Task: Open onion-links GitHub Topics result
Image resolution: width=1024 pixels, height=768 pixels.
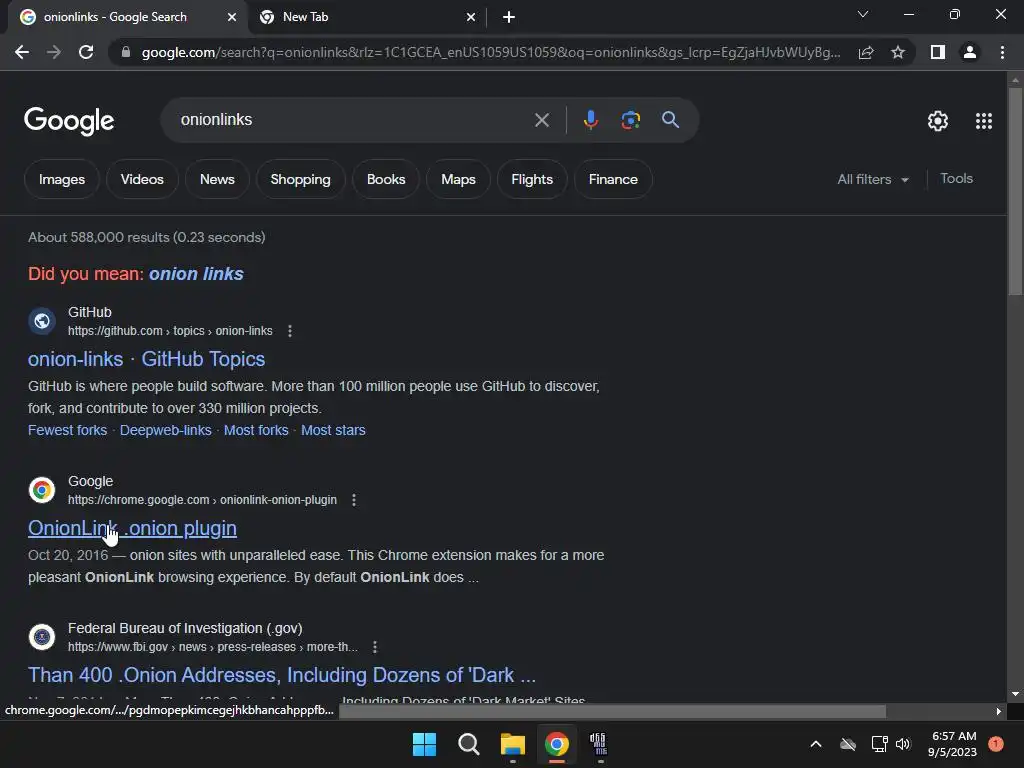Action: click(x=146, y=359)
